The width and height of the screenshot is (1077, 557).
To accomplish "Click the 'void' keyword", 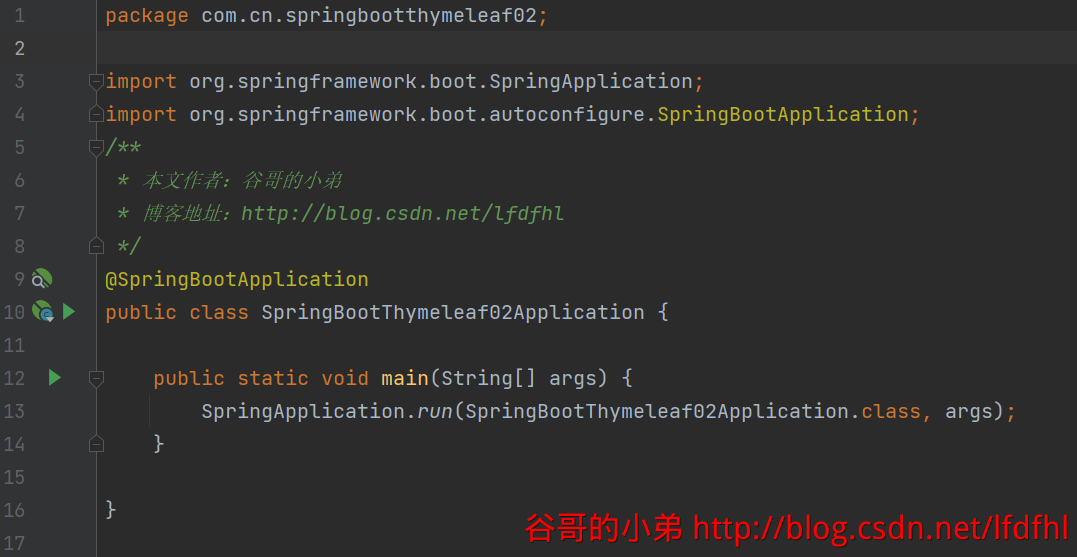I will [x=345, y=378].
